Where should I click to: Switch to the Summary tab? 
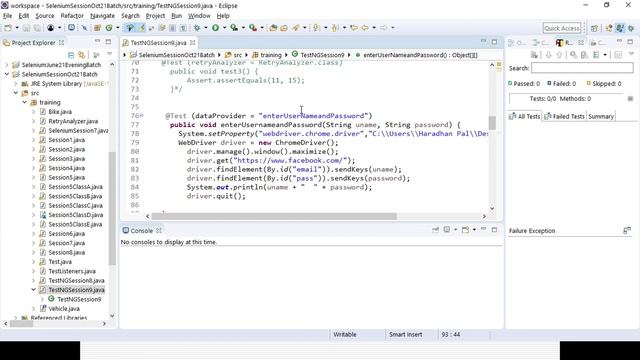point(601,116)
